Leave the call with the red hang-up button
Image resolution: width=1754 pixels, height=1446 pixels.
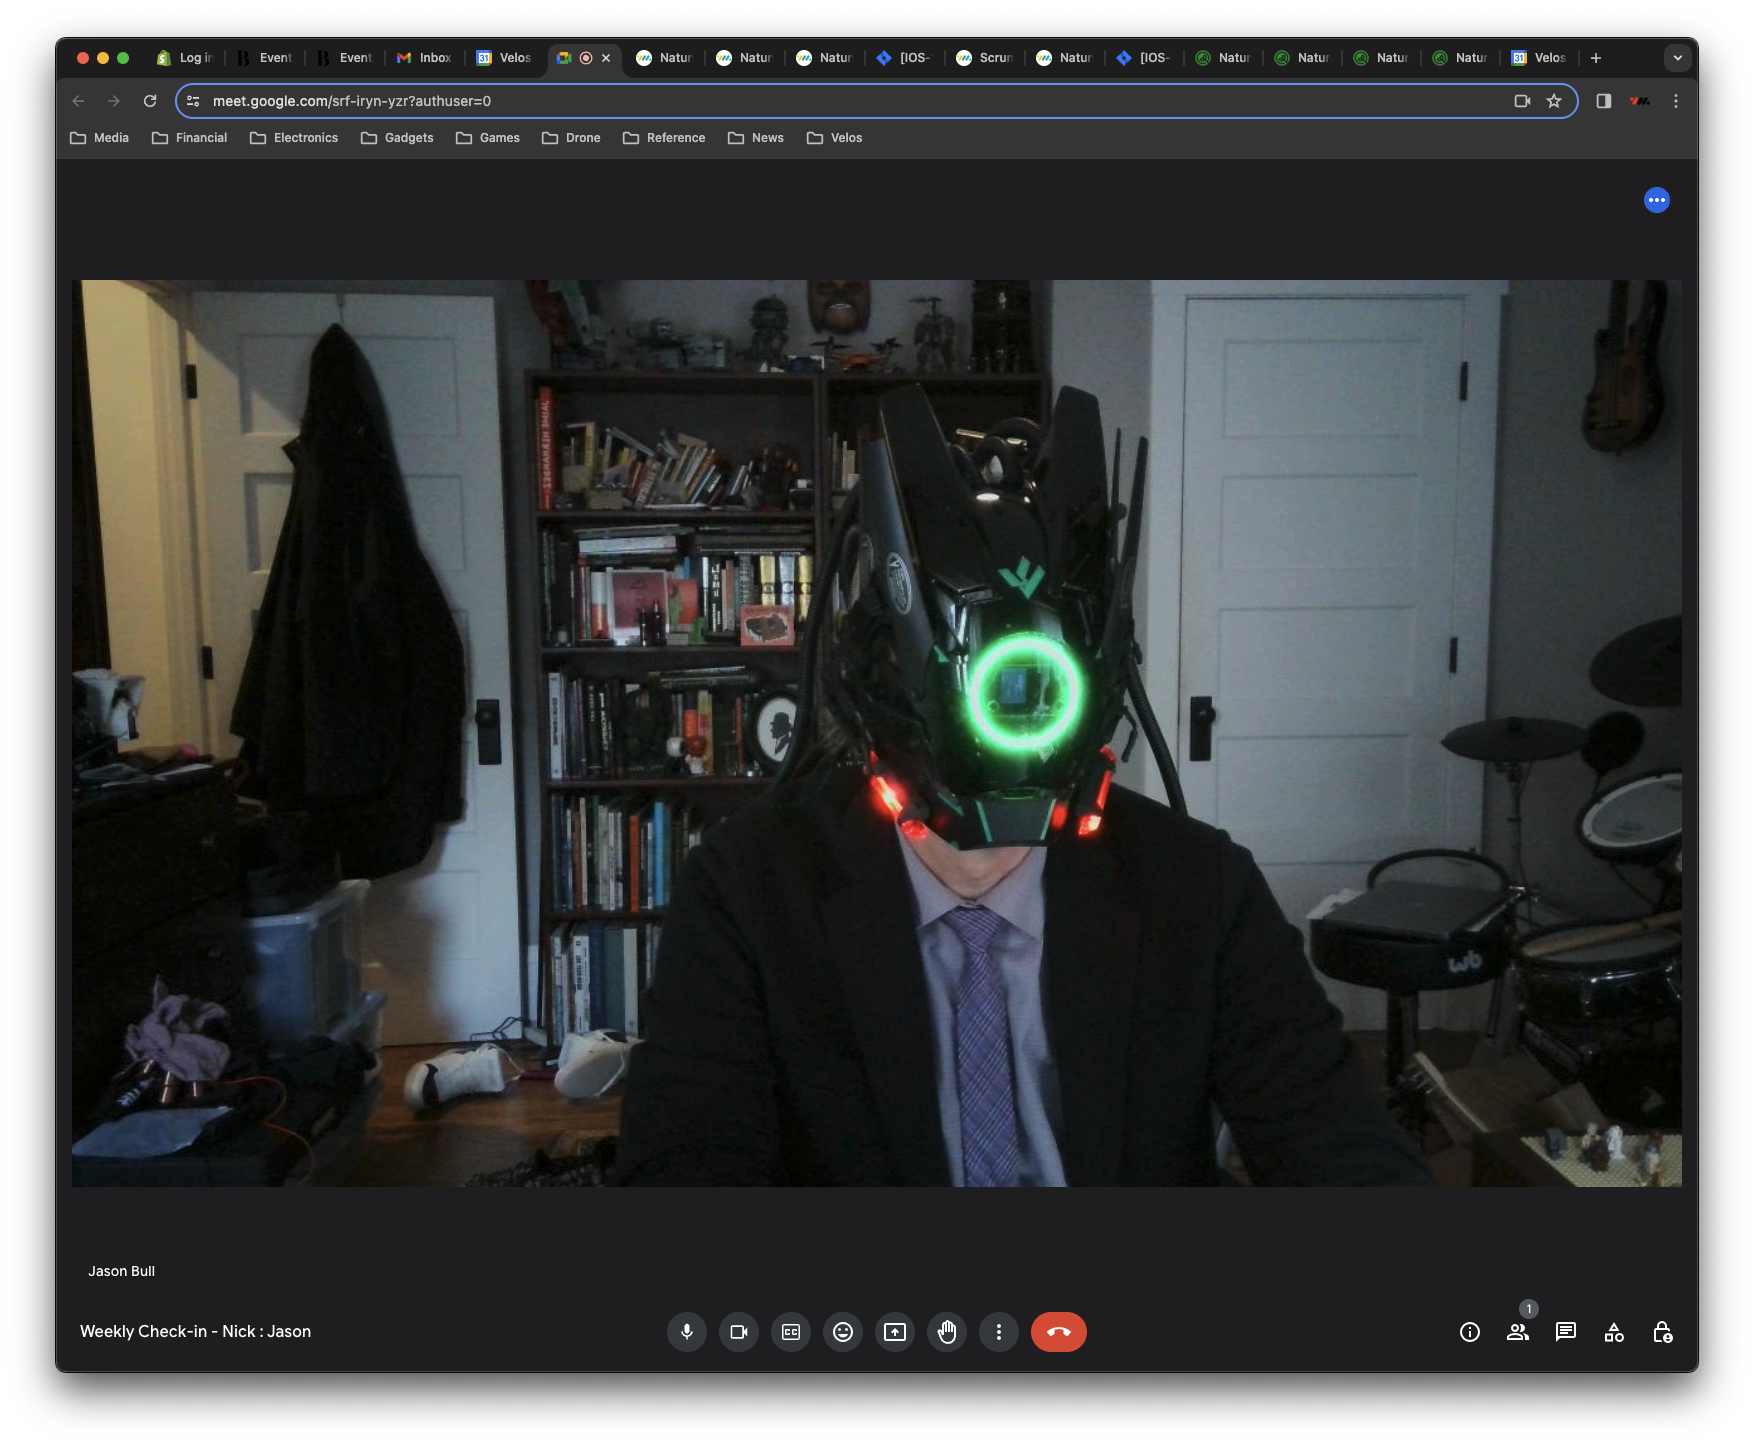point(1058,1331)
